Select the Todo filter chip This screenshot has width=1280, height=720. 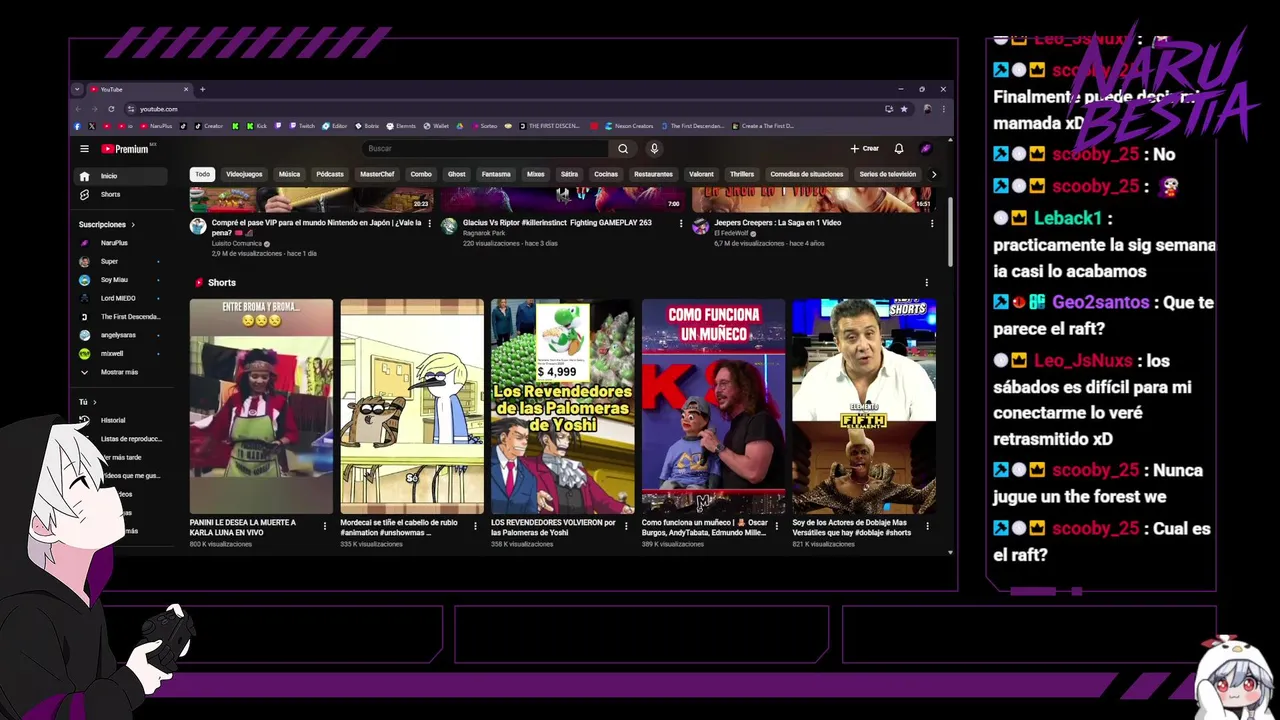point(203,174)
